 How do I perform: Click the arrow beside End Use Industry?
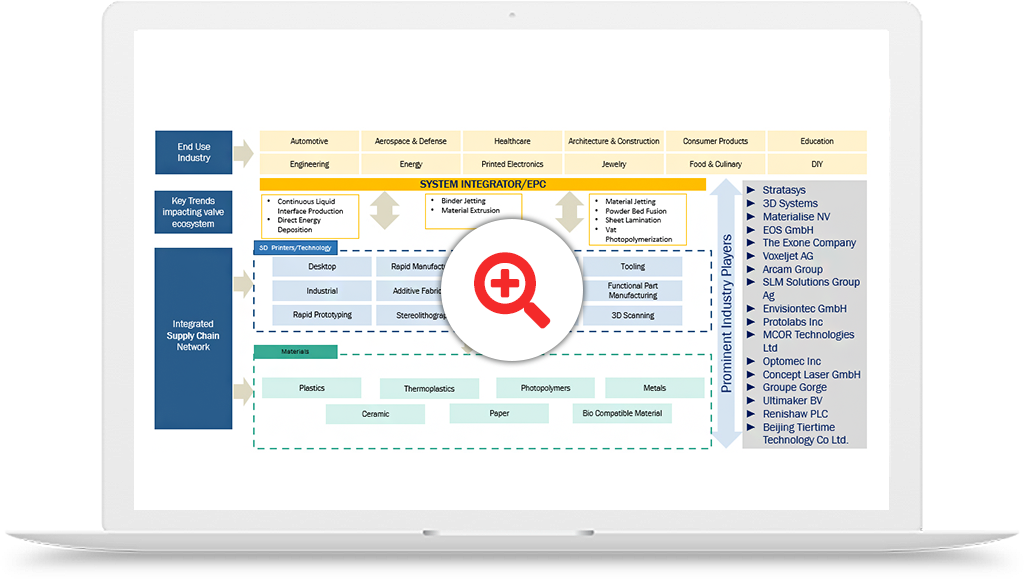(243, 153)
